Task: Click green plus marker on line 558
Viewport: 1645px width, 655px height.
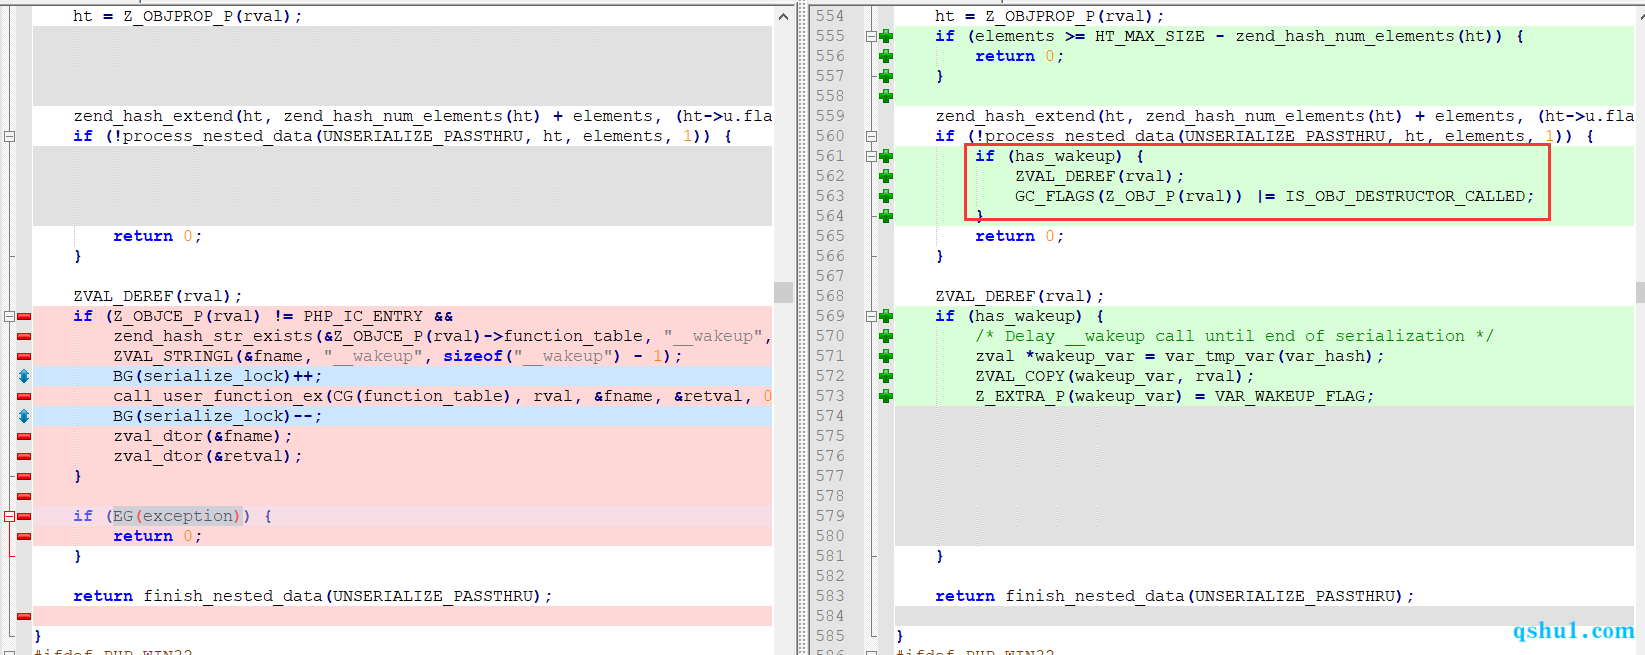Action: click(x=886, y=96)
